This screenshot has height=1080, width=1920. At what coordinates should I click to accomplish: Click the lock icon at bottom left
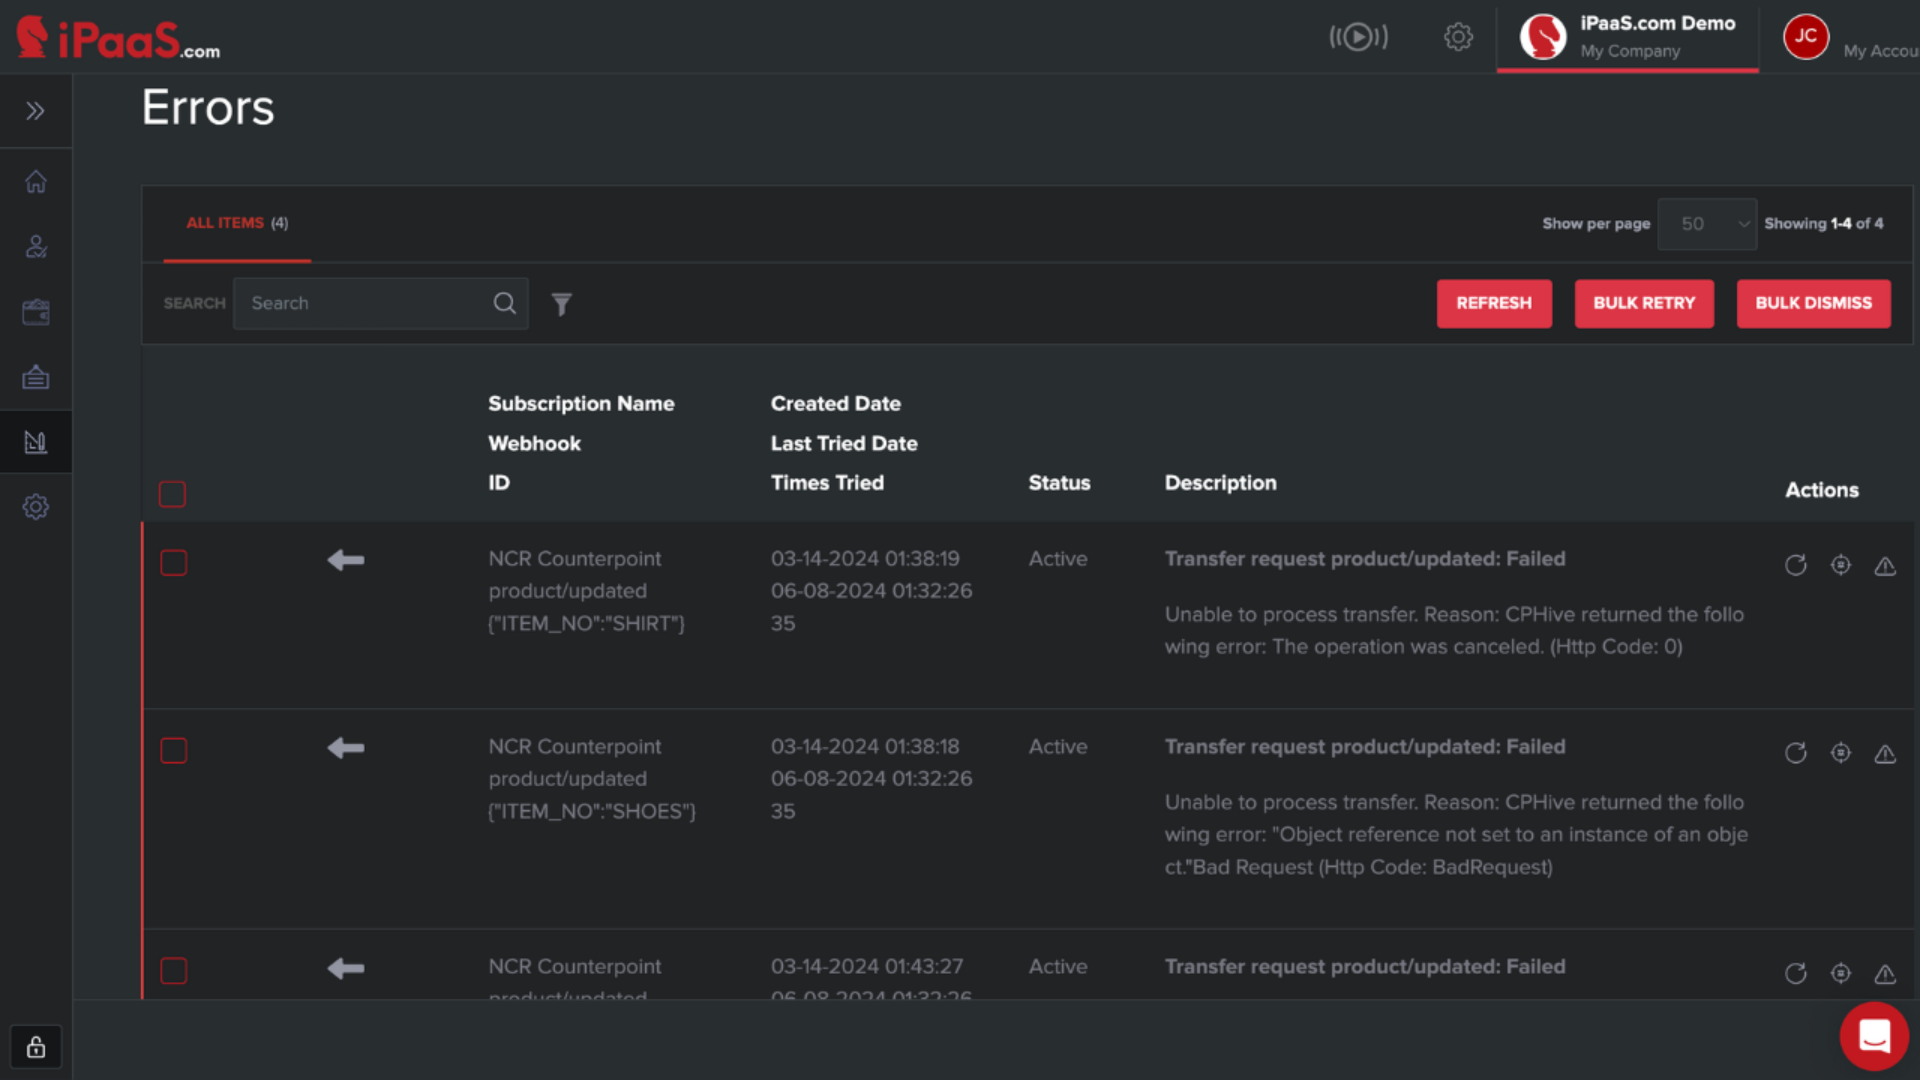(36, 1047)
